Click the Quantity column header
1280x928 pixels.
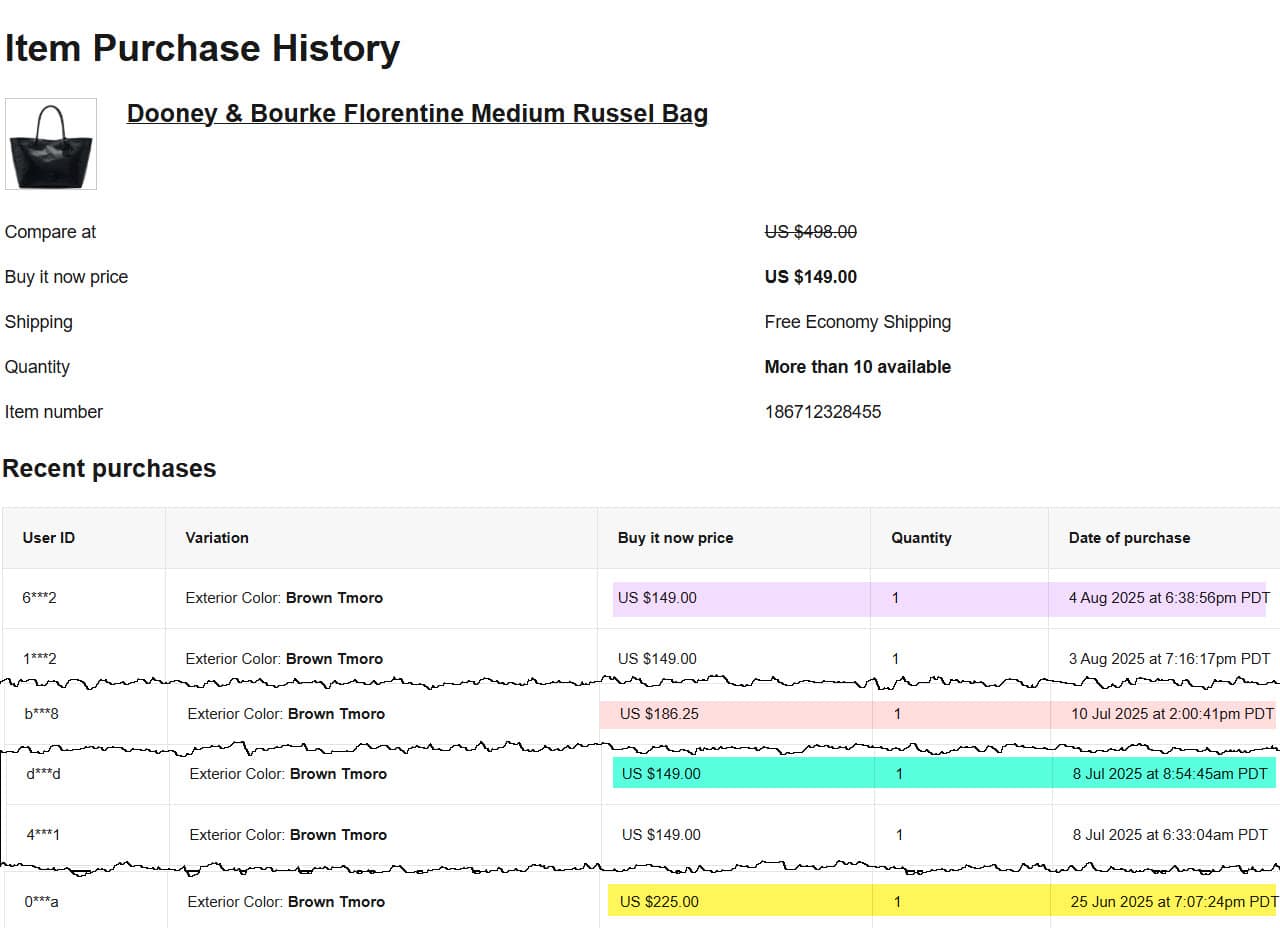tap(921, 538)
